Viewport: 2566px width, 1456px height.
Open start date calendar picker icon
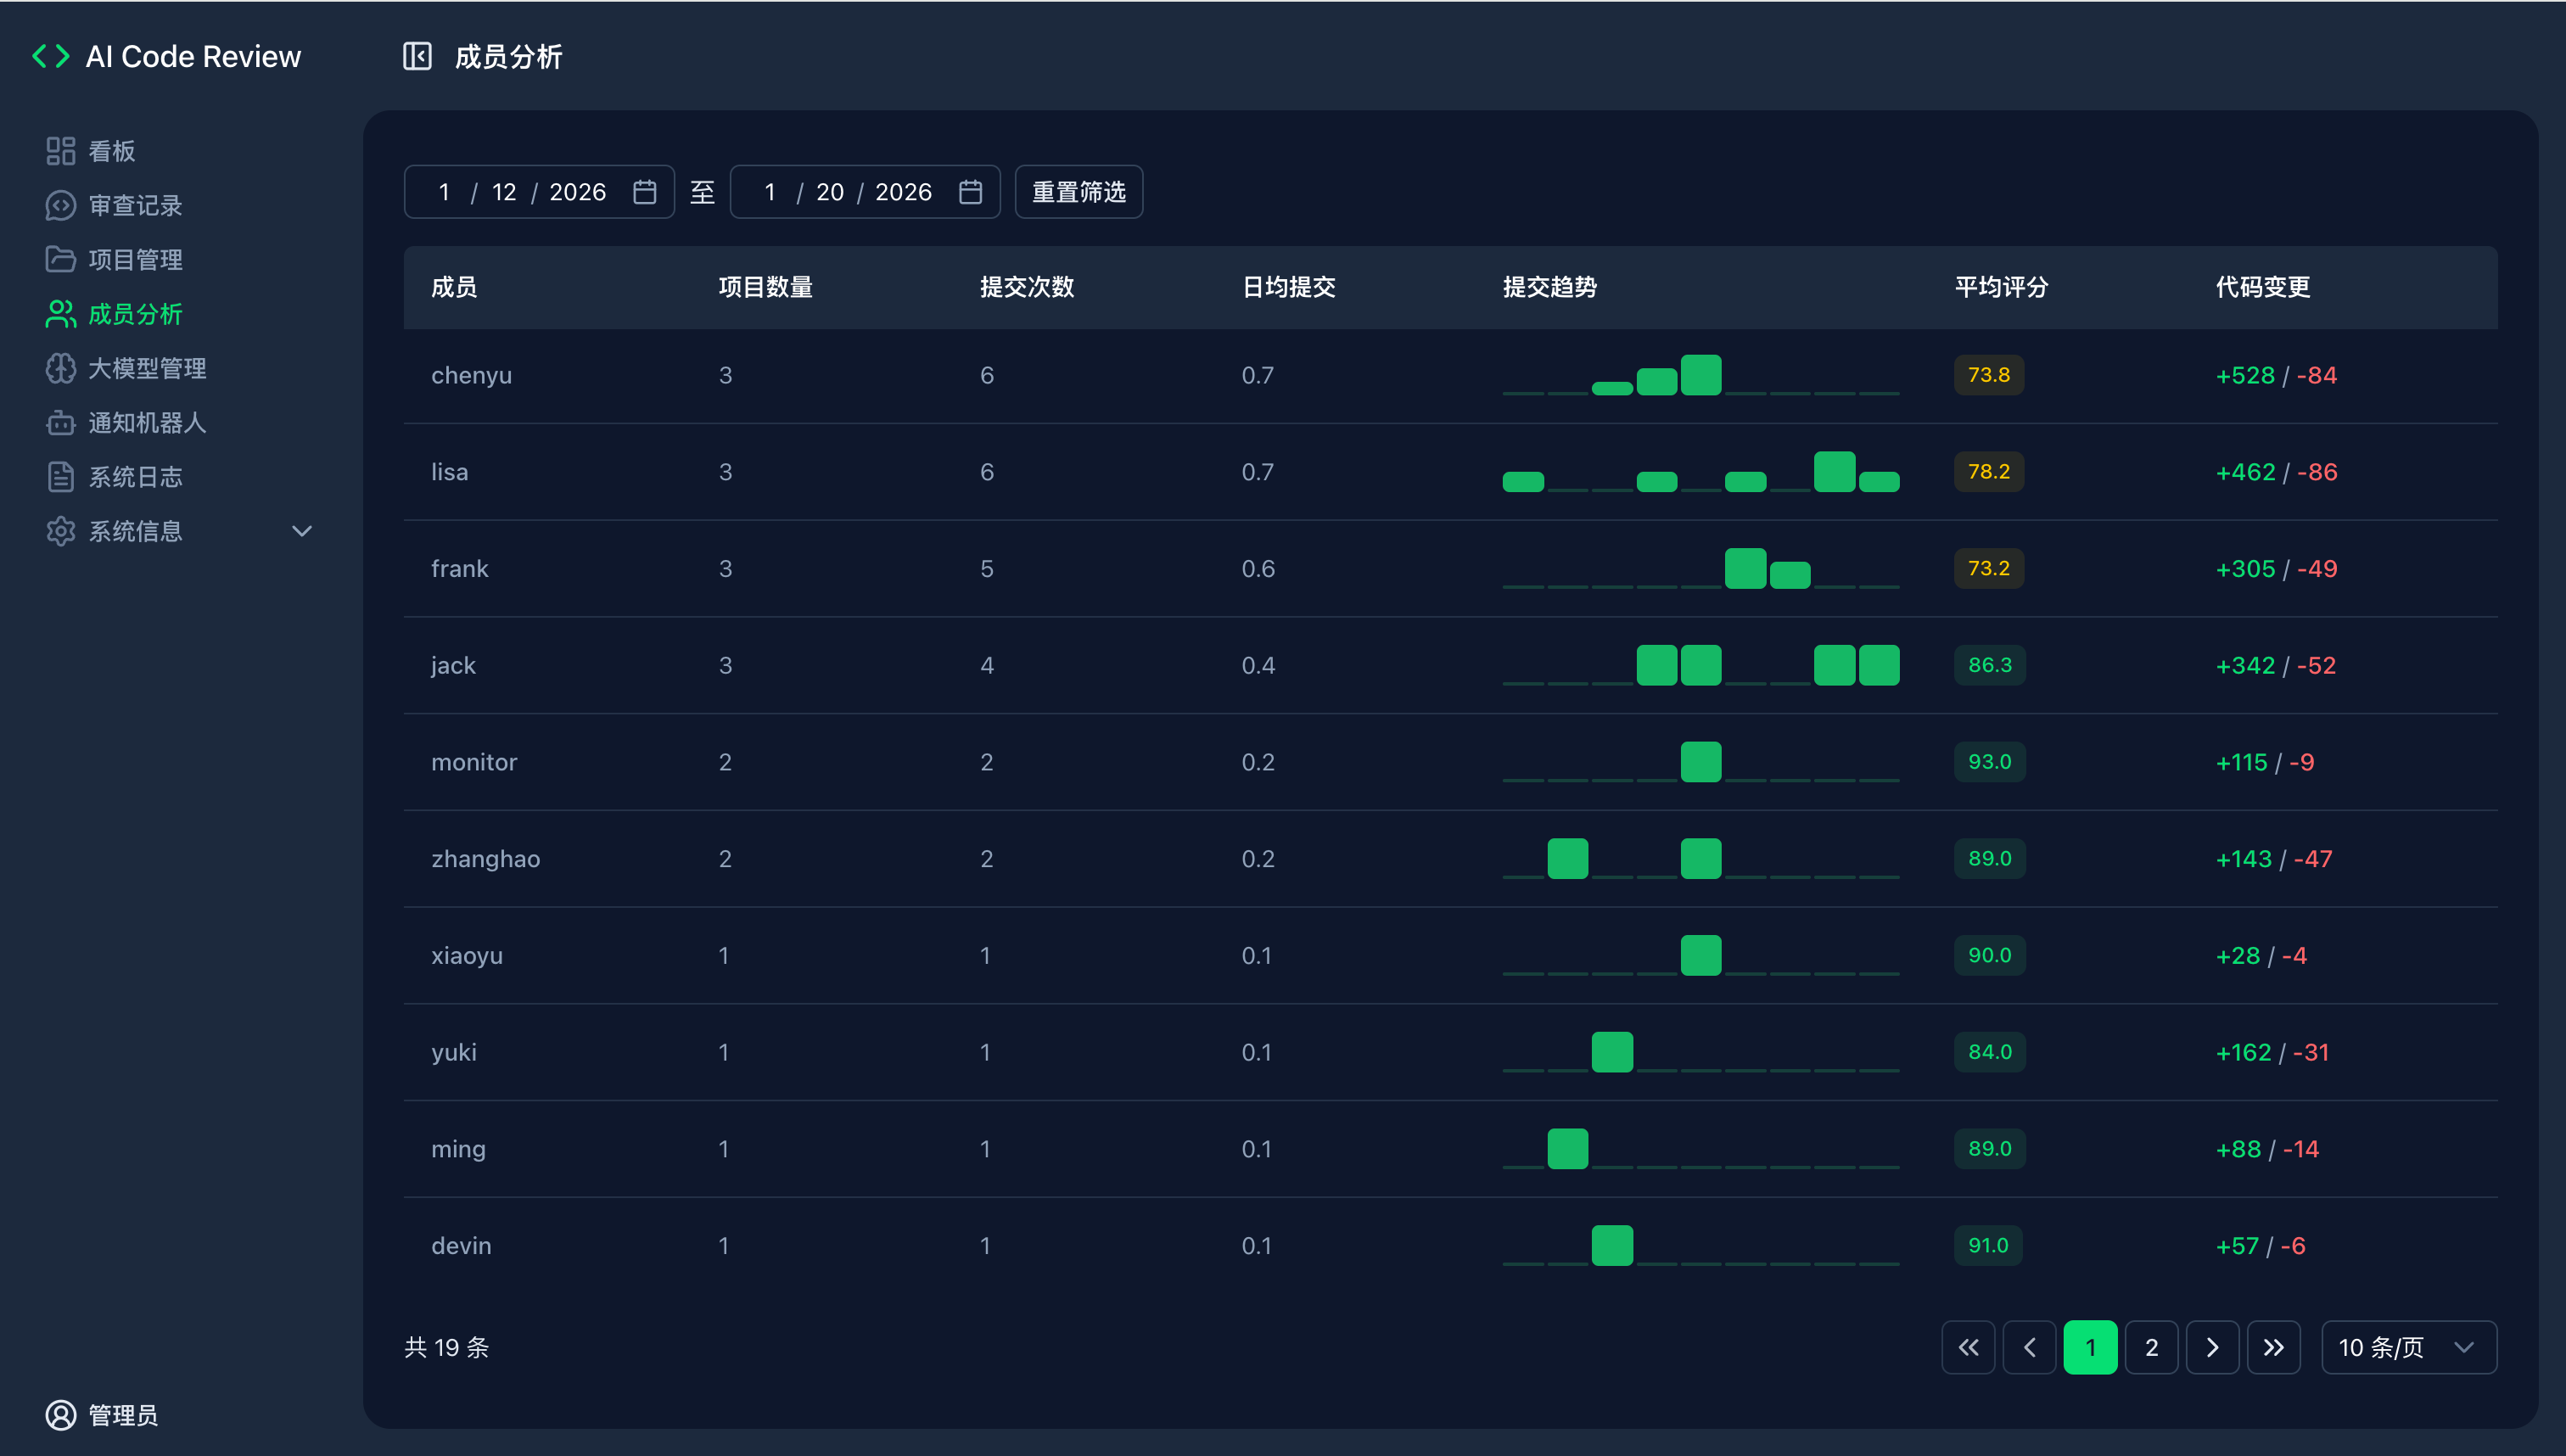[645, 191]
